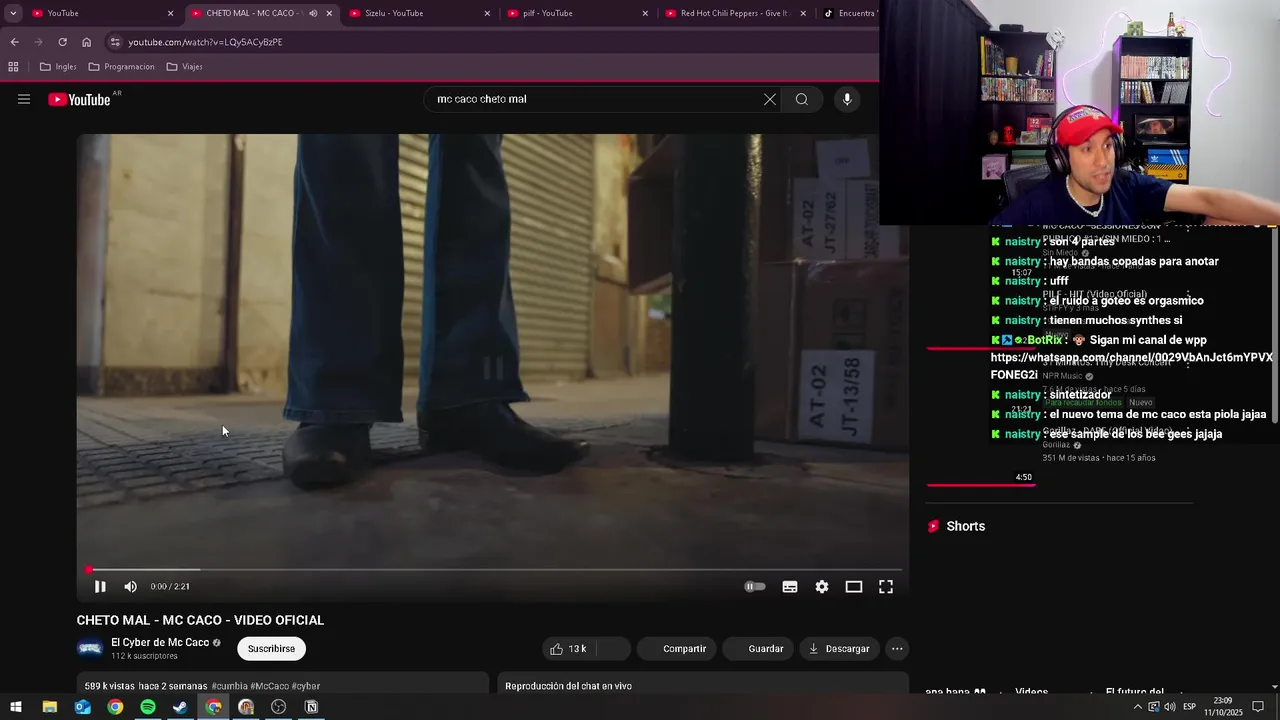Reload the page with the refresh icon
This screenshot has height=720, width=1280.
62,42
